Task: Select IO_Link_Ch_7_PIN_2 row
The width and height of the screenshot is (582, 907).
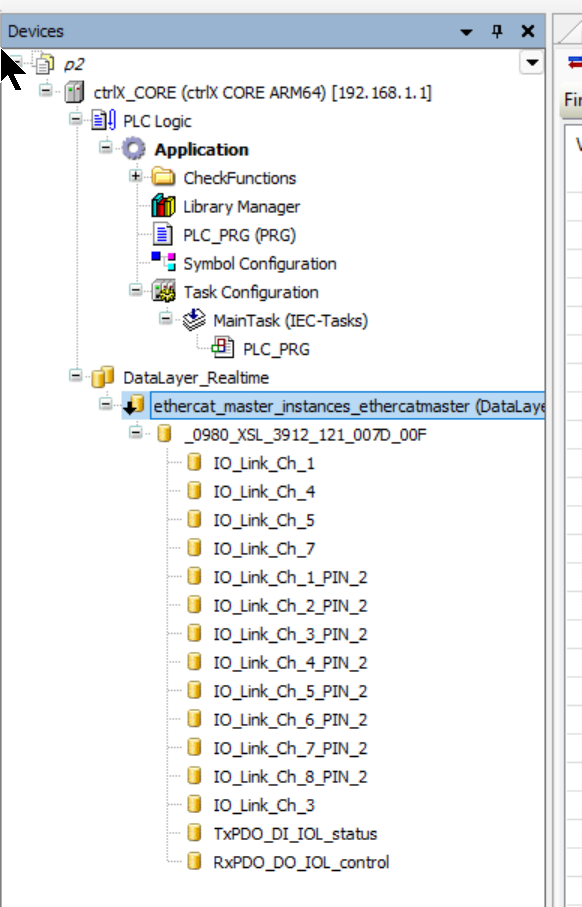Action: [290, 749]
